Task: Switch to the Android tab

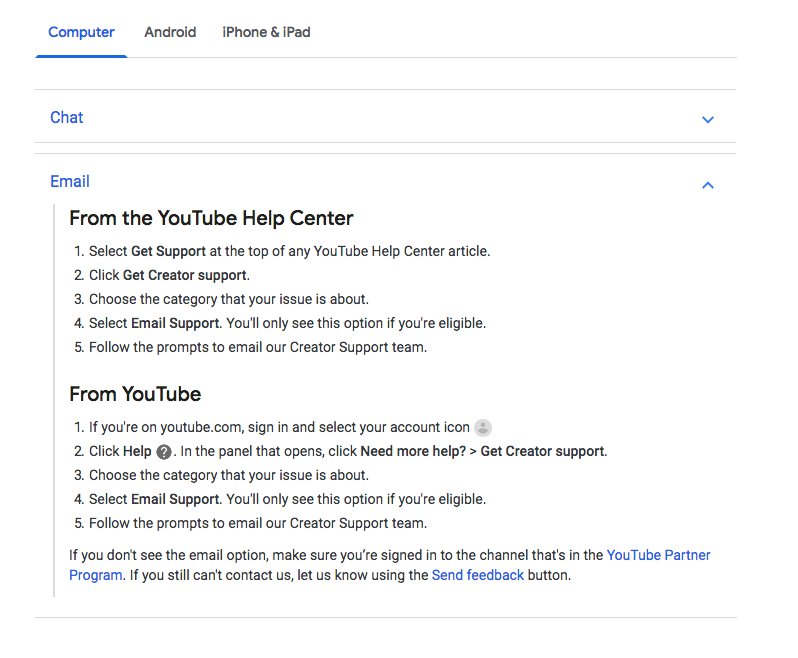Action: [170, 33]
